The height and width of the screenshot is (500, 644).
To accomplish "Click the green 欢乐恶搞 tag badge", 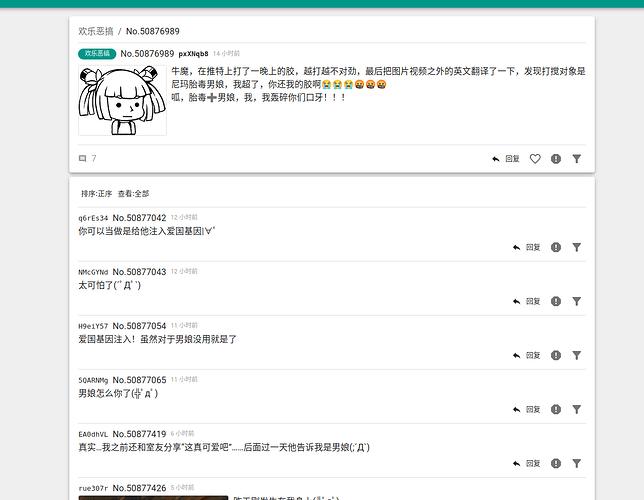I will click(x=97, y=53).
